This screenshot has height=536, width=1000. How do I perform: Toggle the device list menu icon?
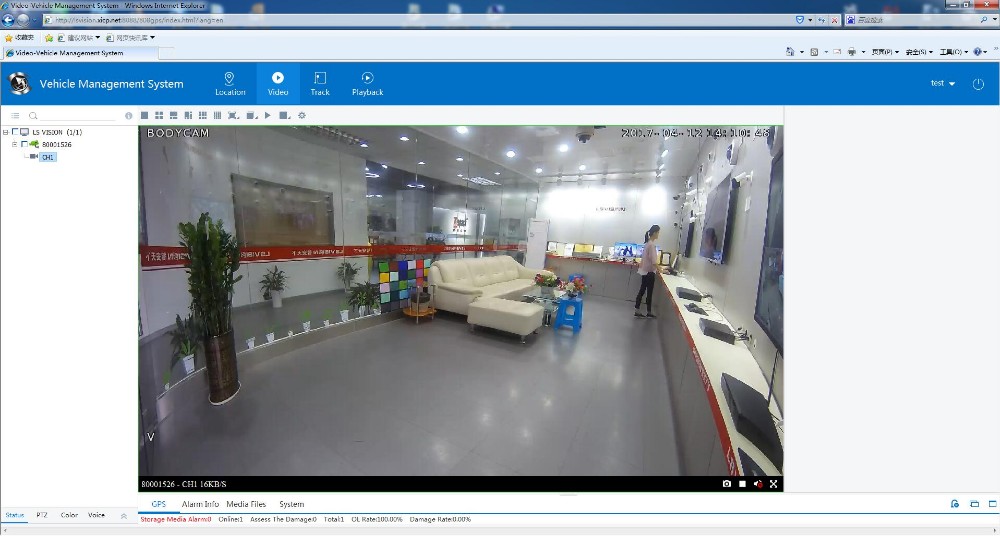coord(15,115)
